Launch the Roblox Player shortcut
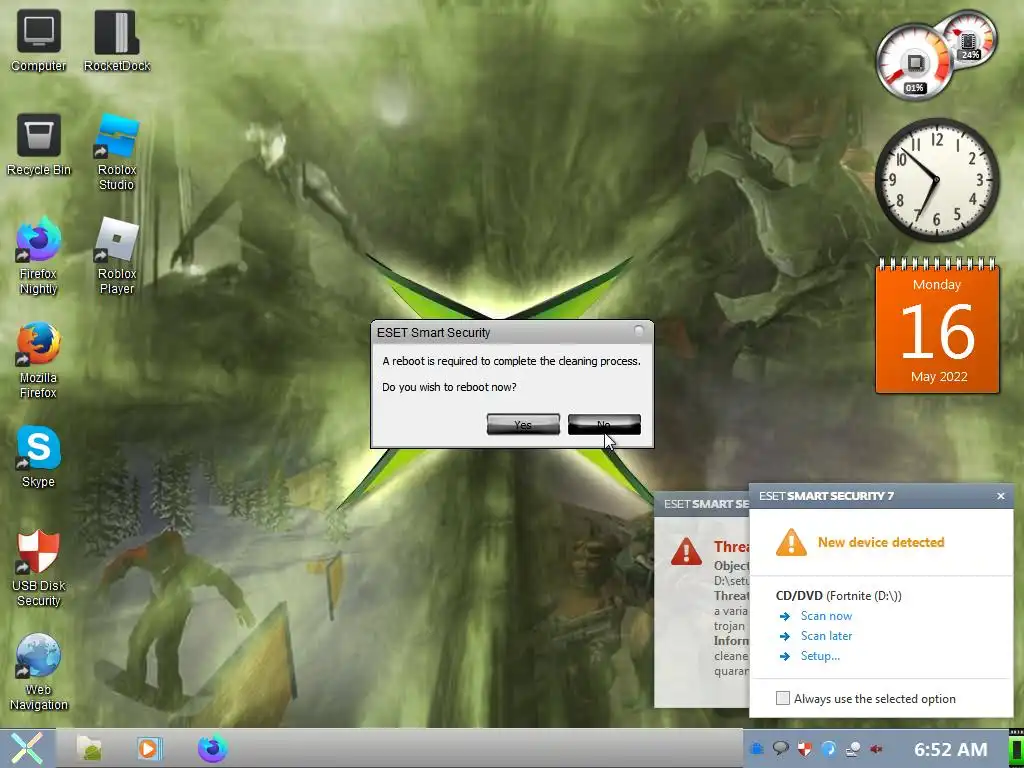 117,256
